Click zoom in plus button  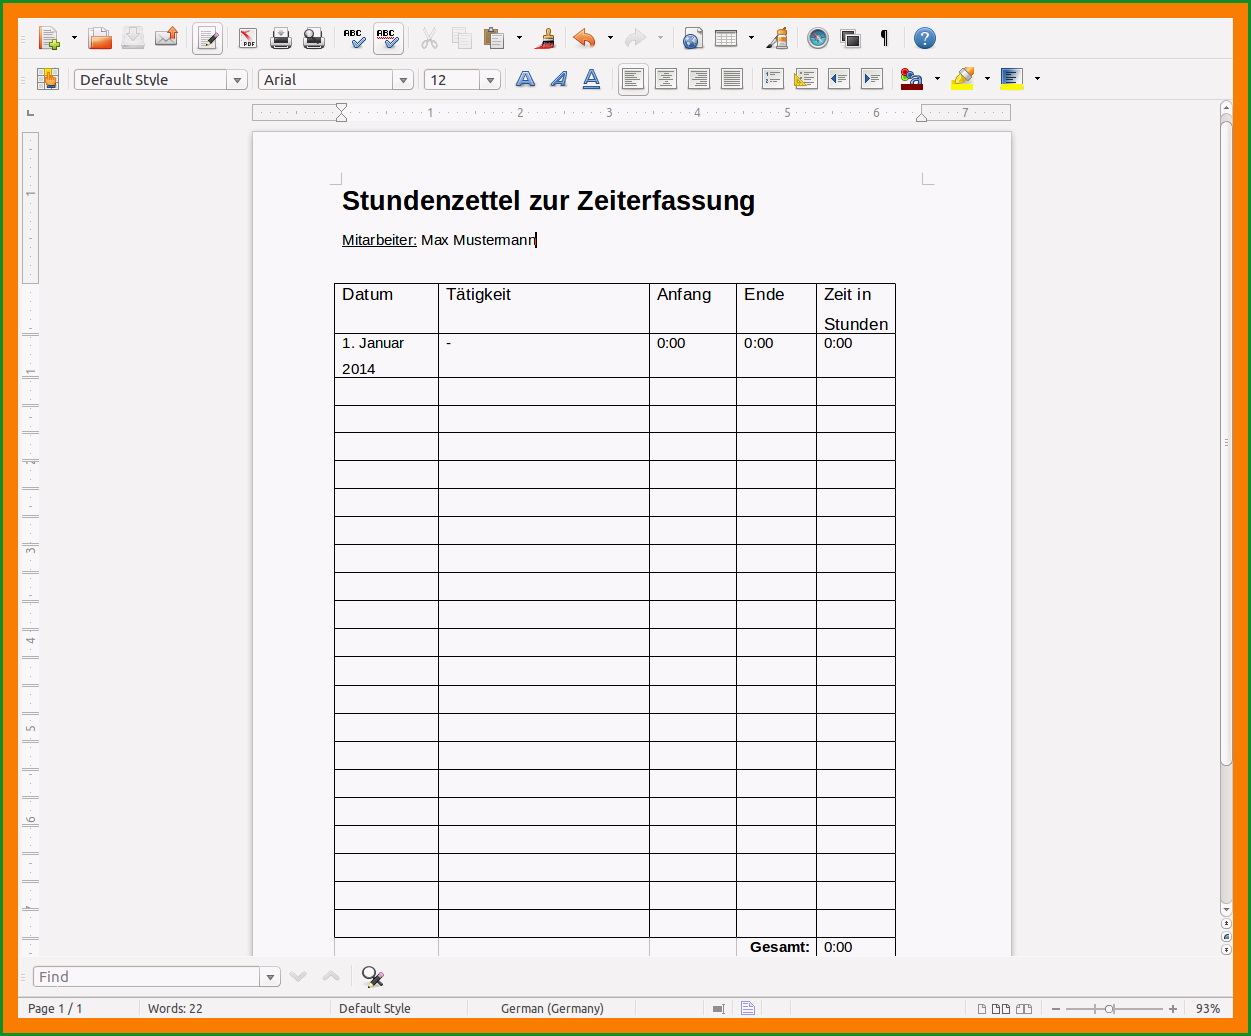pos(1173,1008)
